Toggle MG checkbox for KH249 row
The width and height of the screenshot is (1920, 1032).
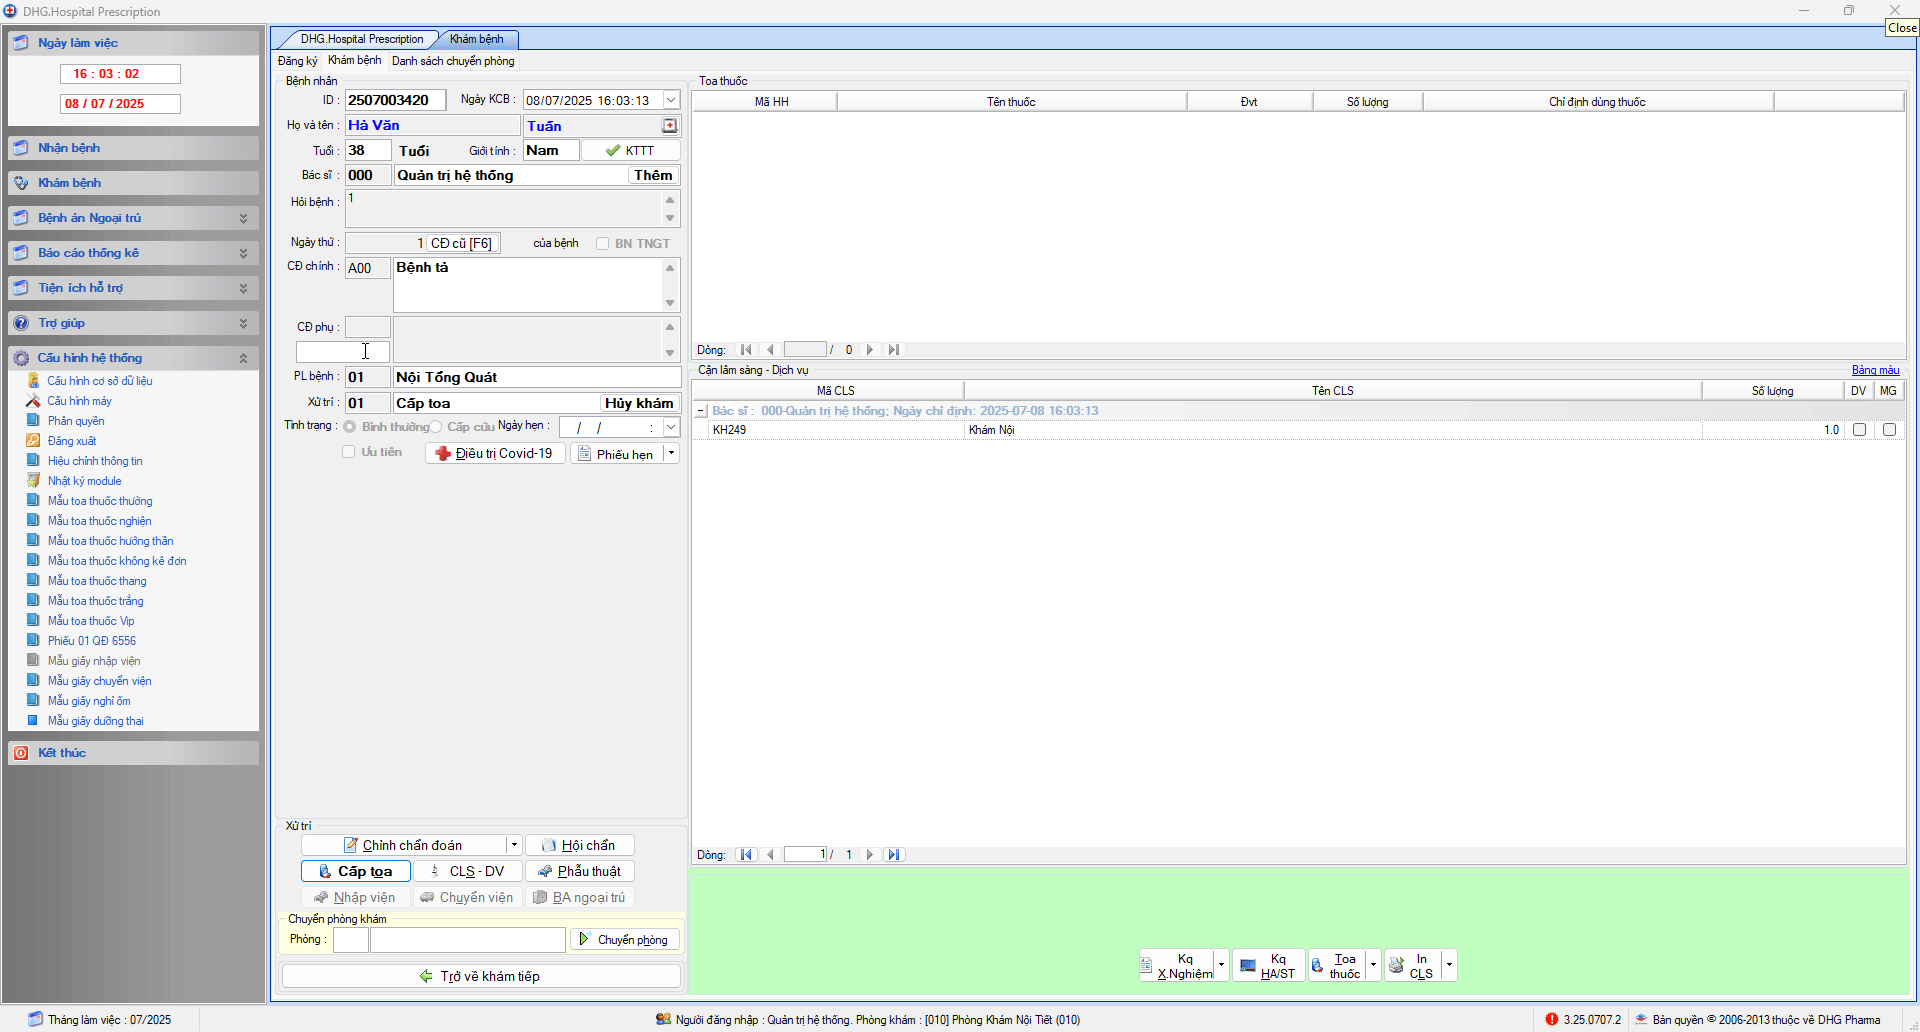pos(1889,430)
